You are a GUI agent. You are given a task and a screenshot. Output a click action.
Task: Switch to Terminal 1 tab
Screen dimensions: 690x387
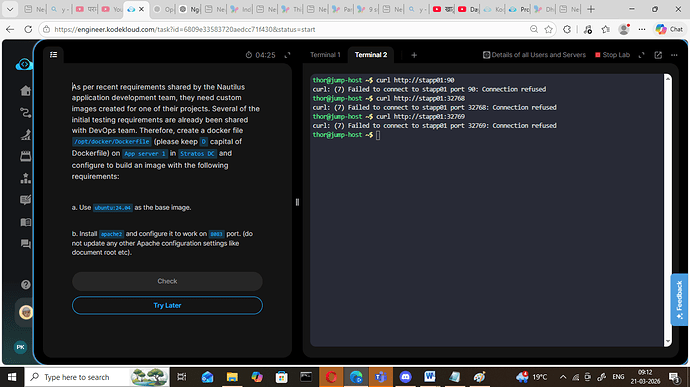point(325,55)
